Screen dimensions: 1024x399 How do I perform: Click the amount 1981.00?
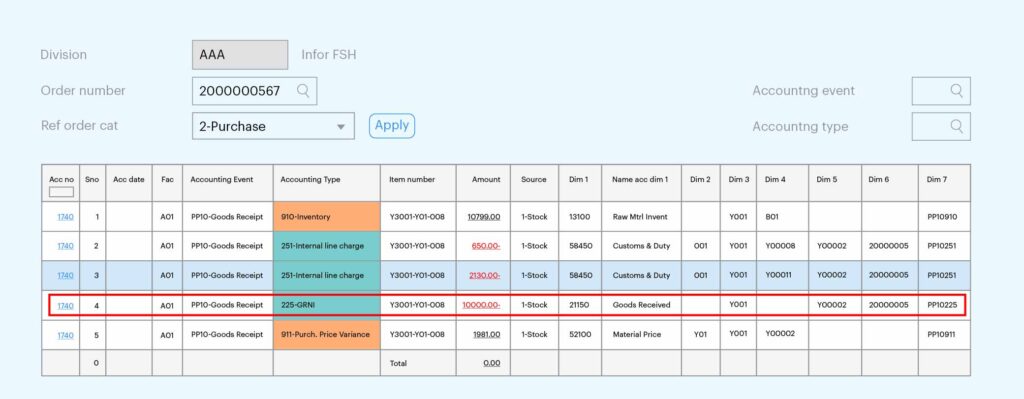[x=487, y=334]
